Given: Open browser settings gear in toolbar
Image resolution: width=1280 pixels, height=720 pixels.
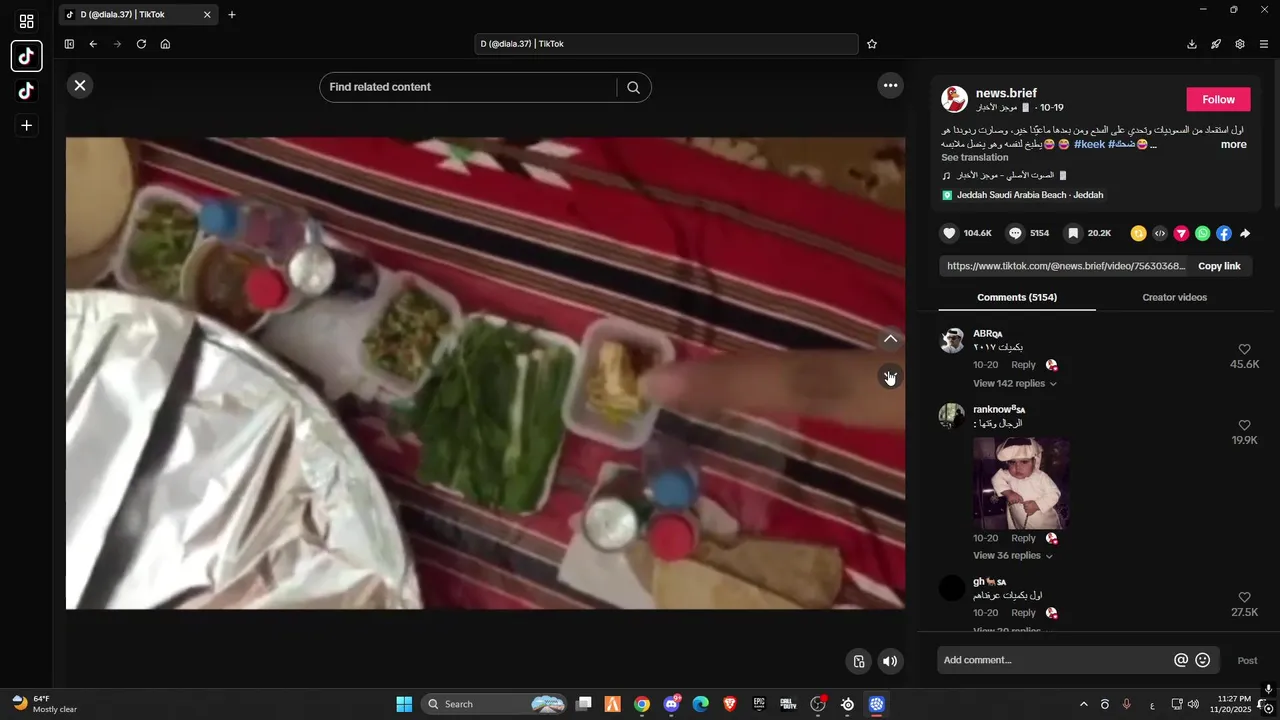Looking at the screenshot, I should point(1240,44).
